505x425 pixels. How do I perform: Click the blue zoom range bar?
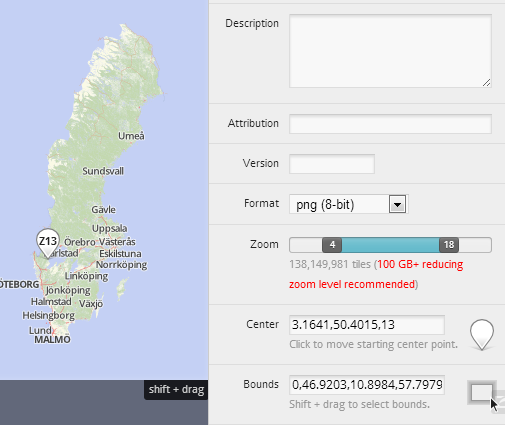390,245
